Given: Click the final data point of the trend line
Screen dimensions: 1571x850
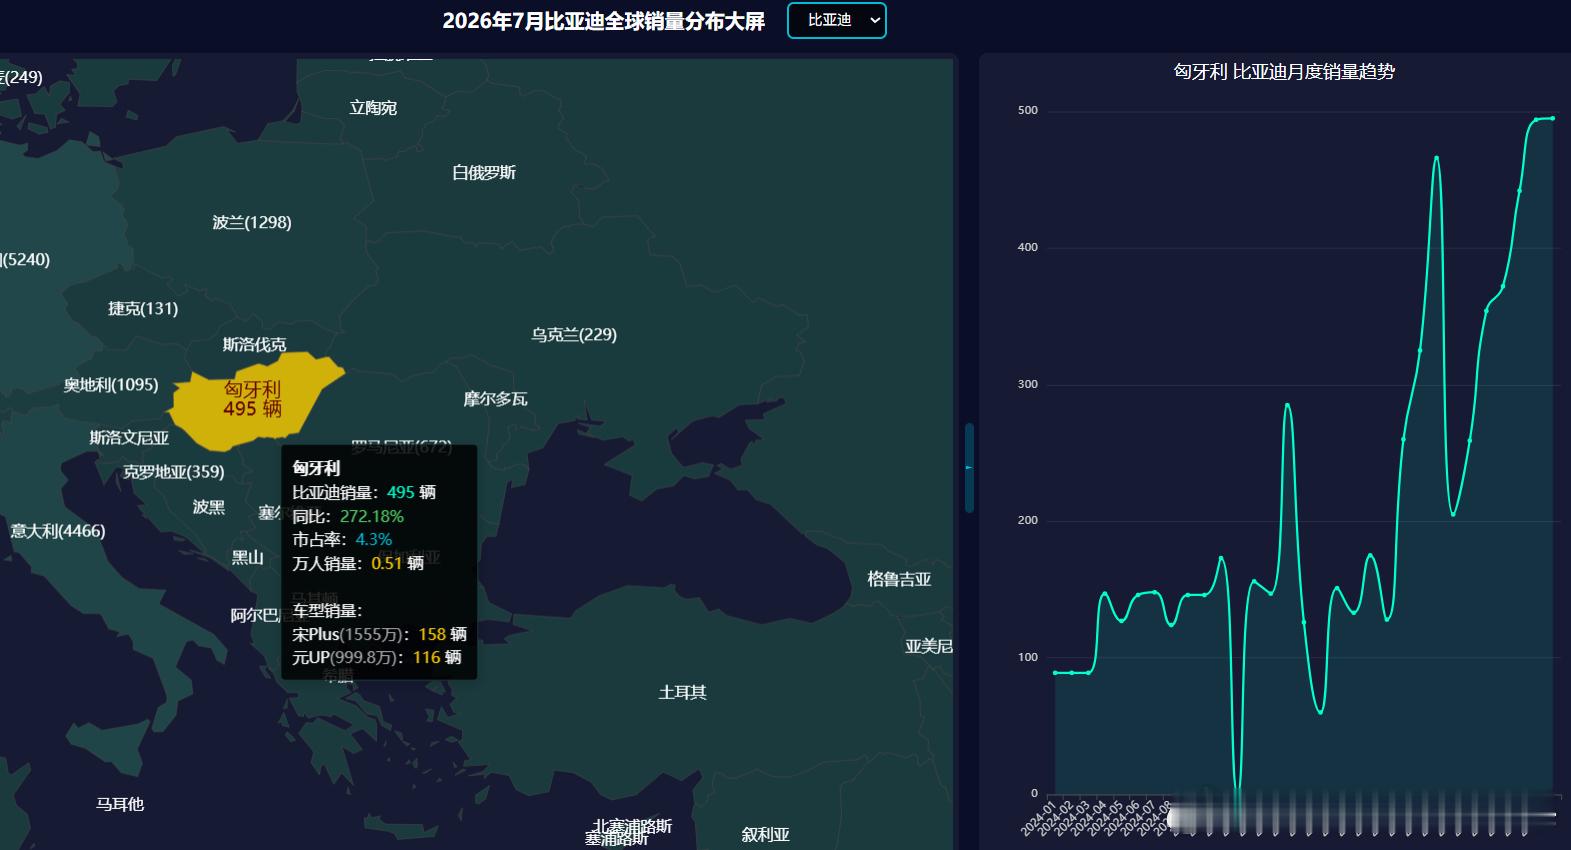Looking at the screenshot, I should [1553, 118].
